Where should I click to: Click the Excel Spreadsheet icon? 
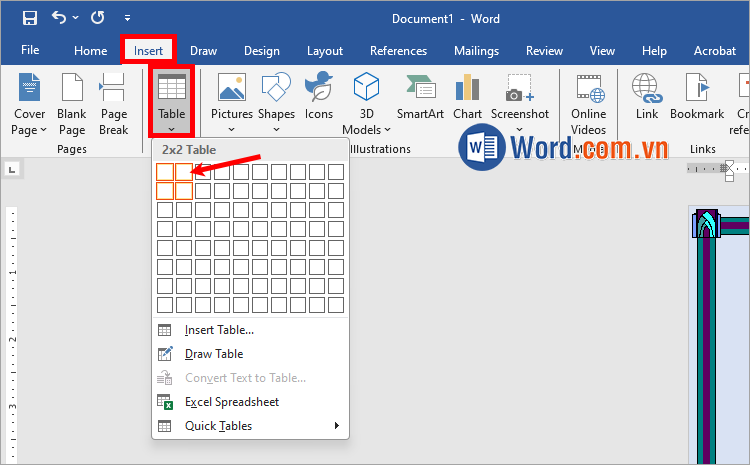click(165, 402)
